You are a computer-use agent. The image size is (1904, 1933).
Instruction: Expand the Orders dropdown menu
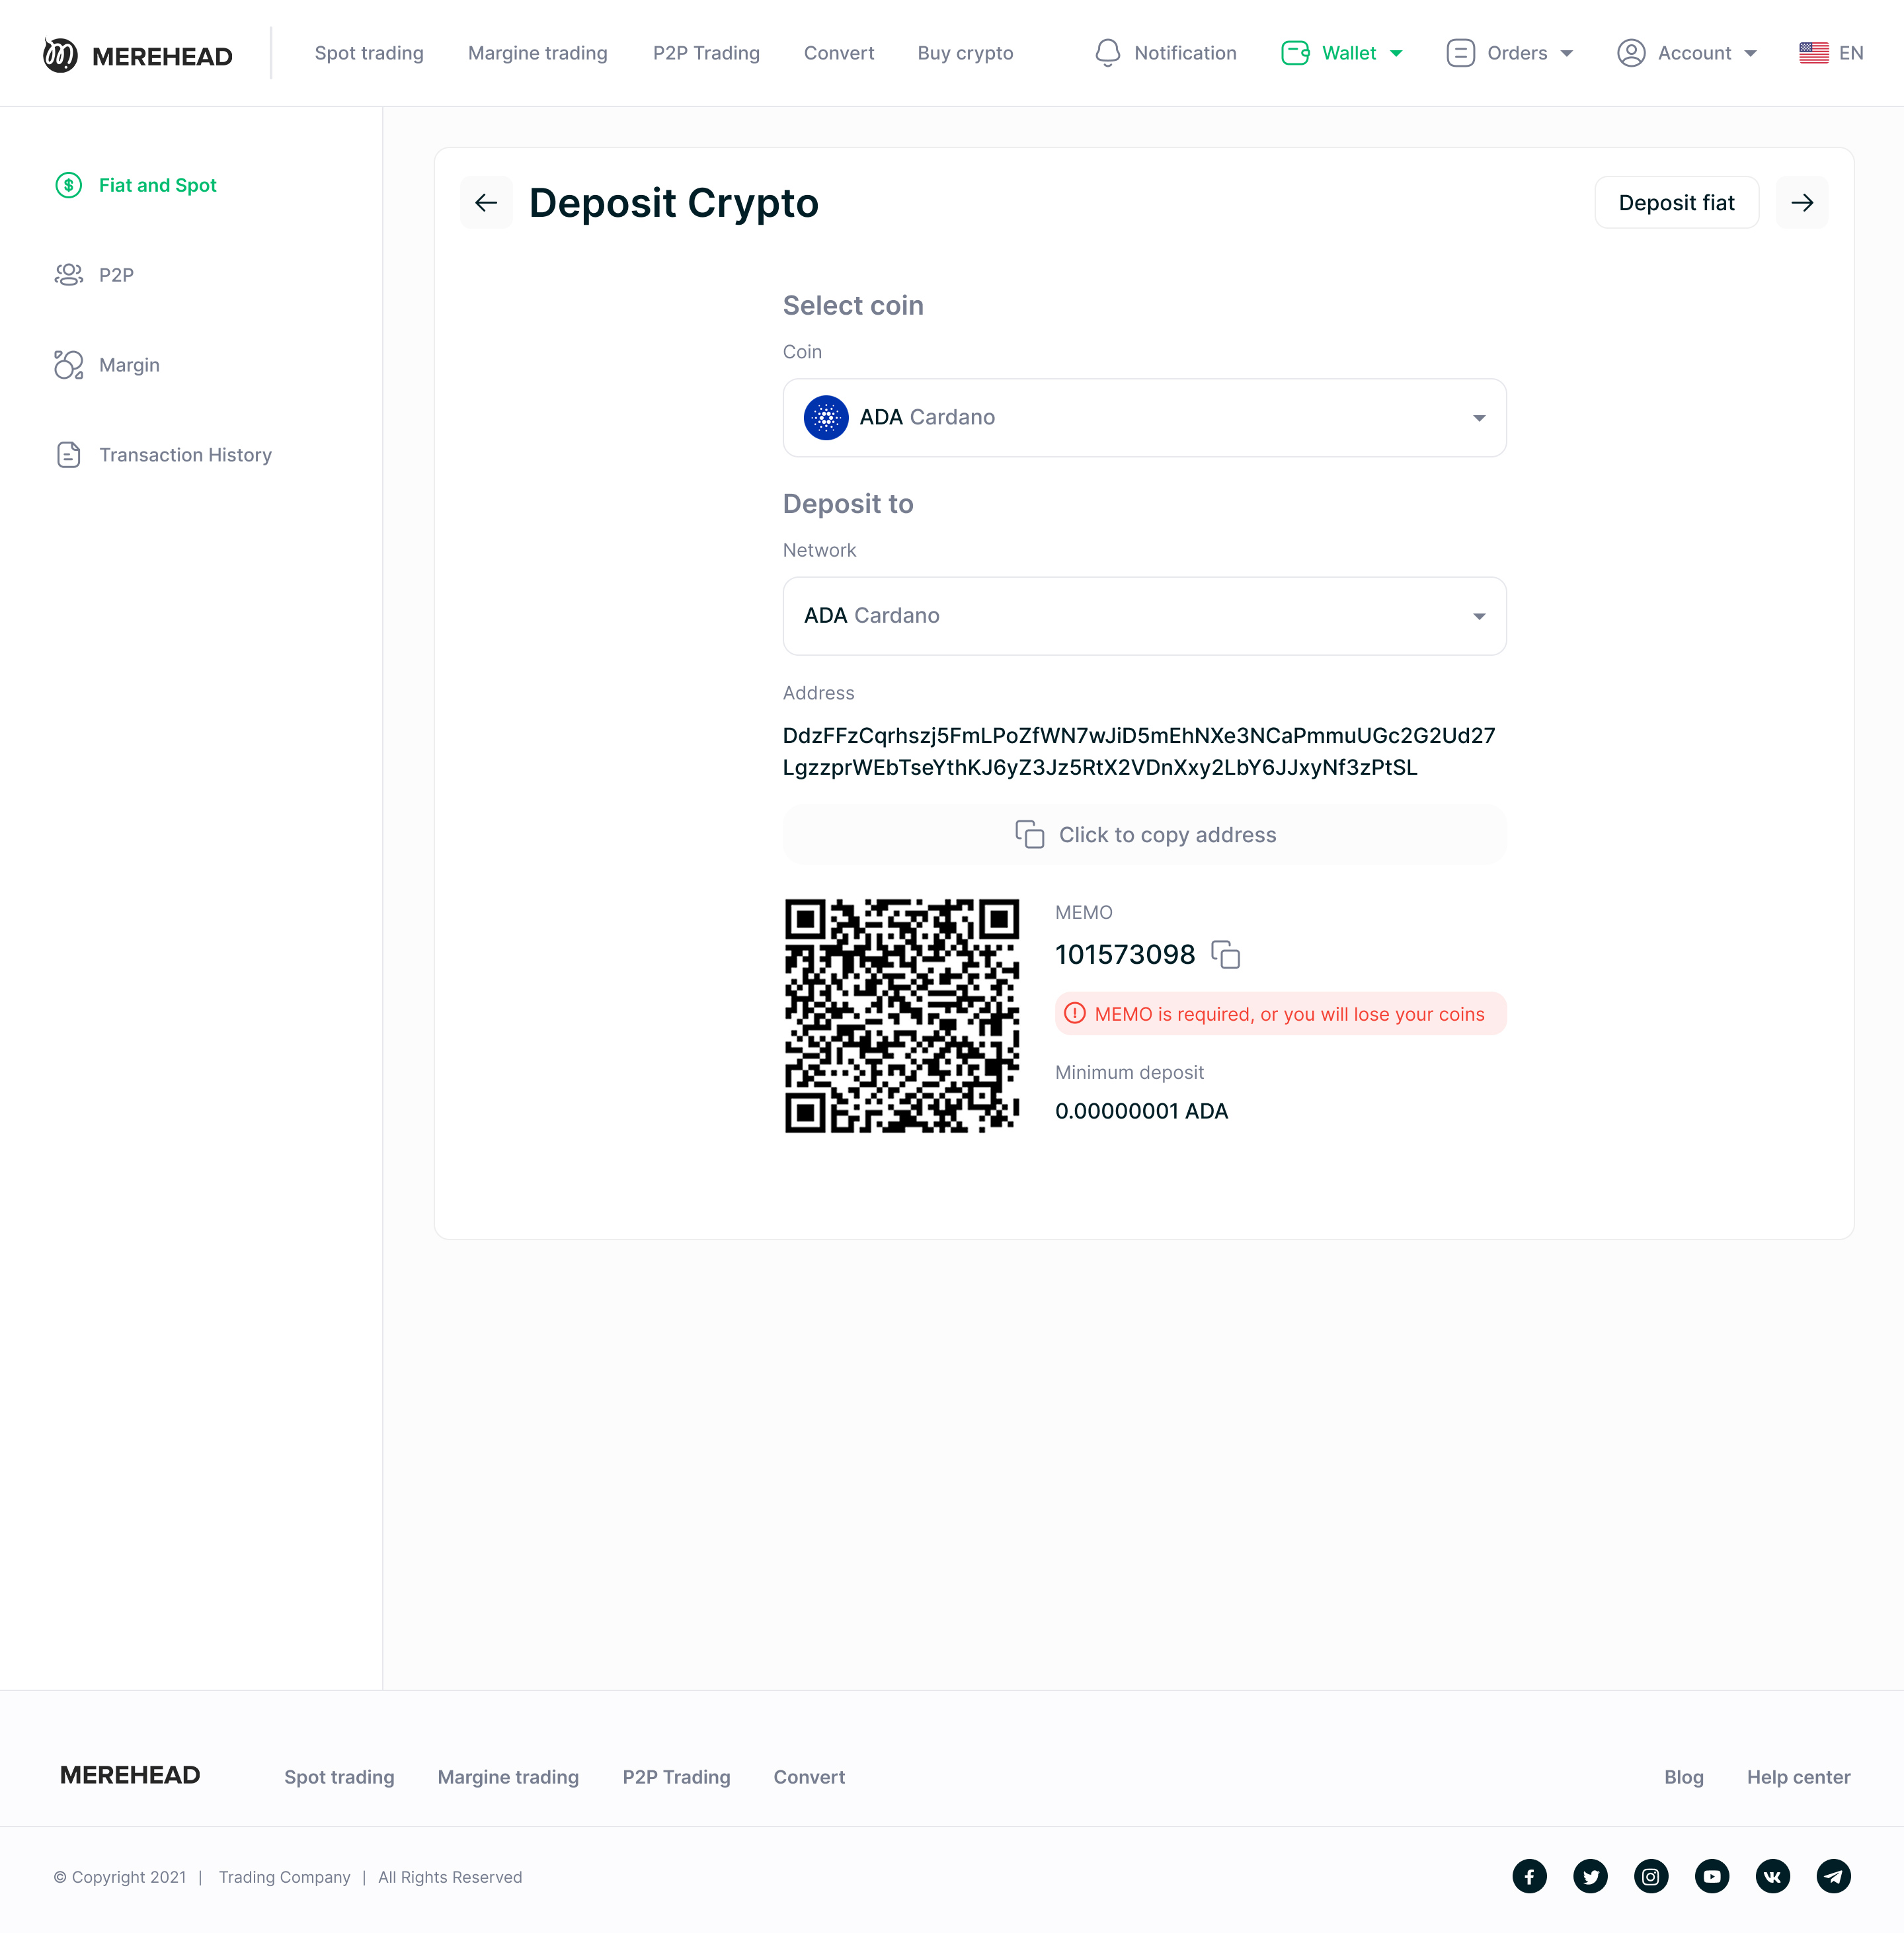1510,53
